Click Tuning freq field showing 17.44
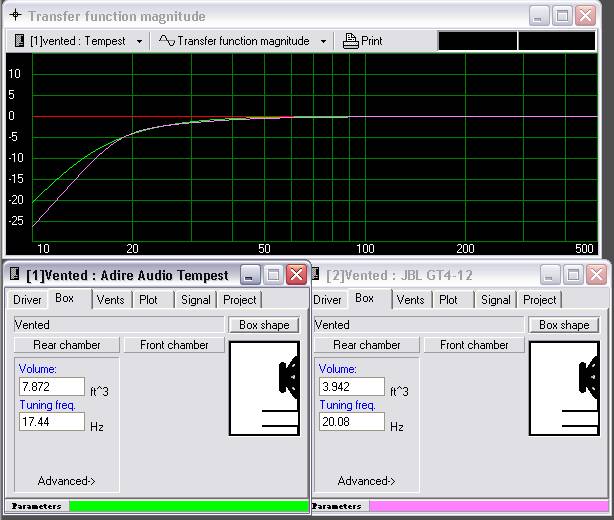The image size is (614, 520). pos(52,422)
